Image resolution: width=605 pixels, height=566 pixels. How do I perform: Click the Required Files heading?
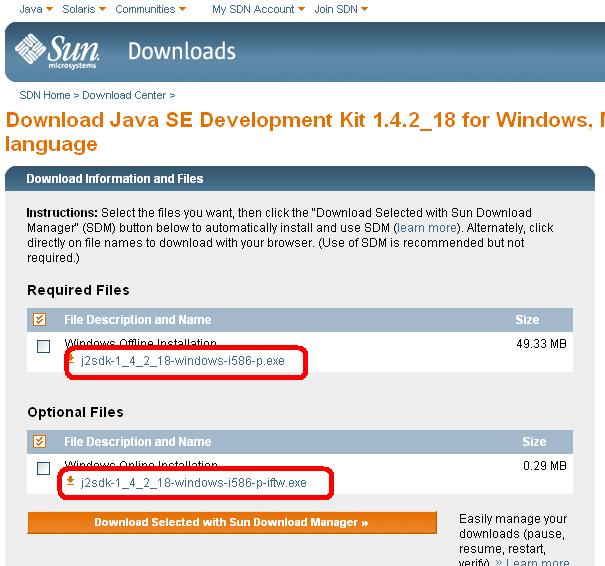click(78, 290)
